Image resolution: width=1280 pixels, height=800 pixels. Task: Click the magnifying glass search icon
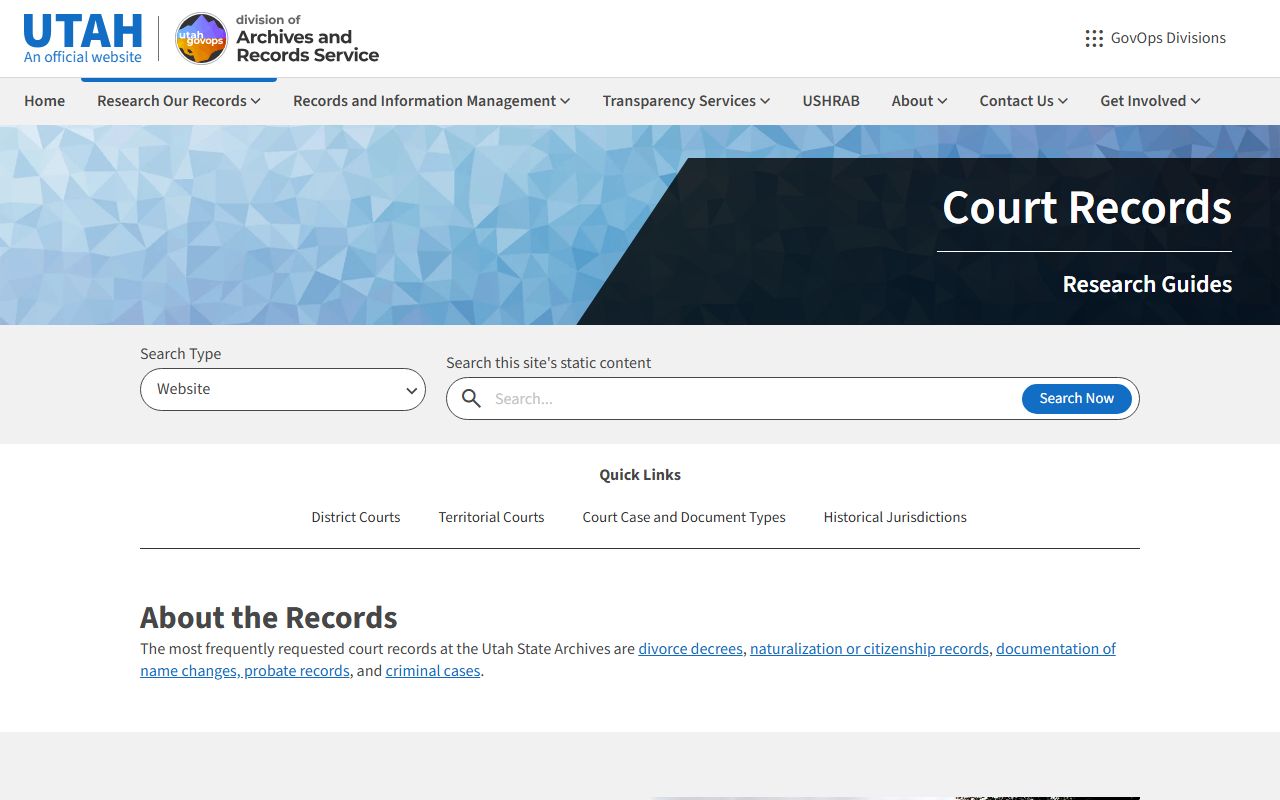471,398
